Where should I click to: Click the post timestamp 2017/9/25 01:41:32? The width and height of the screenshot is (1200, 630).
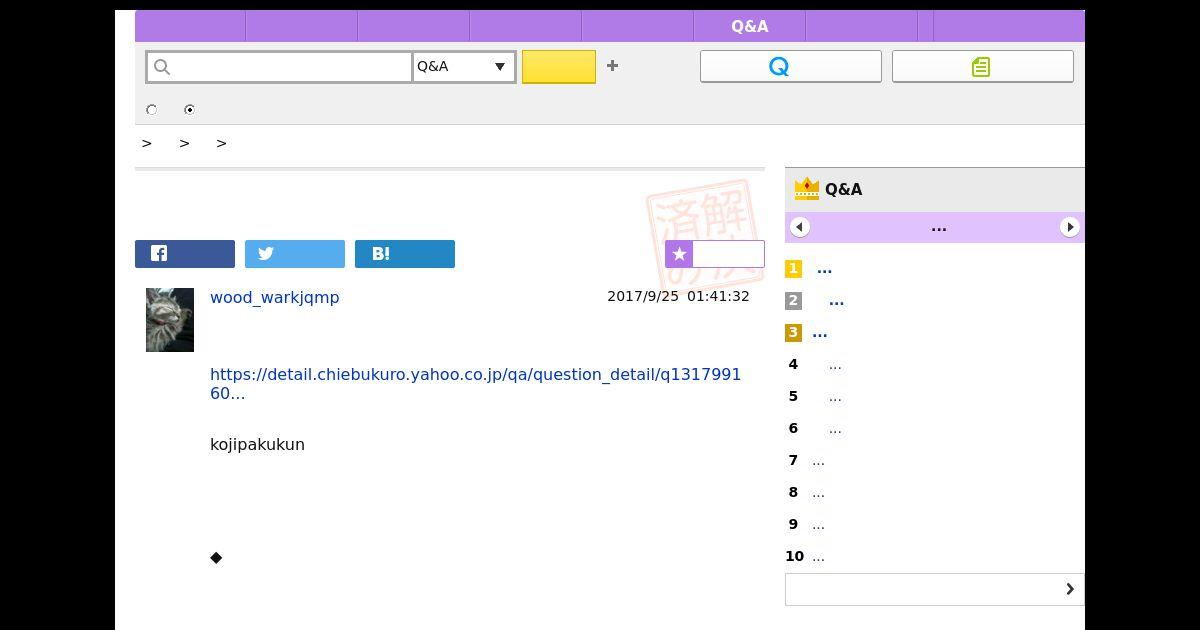tap(678, 296)
